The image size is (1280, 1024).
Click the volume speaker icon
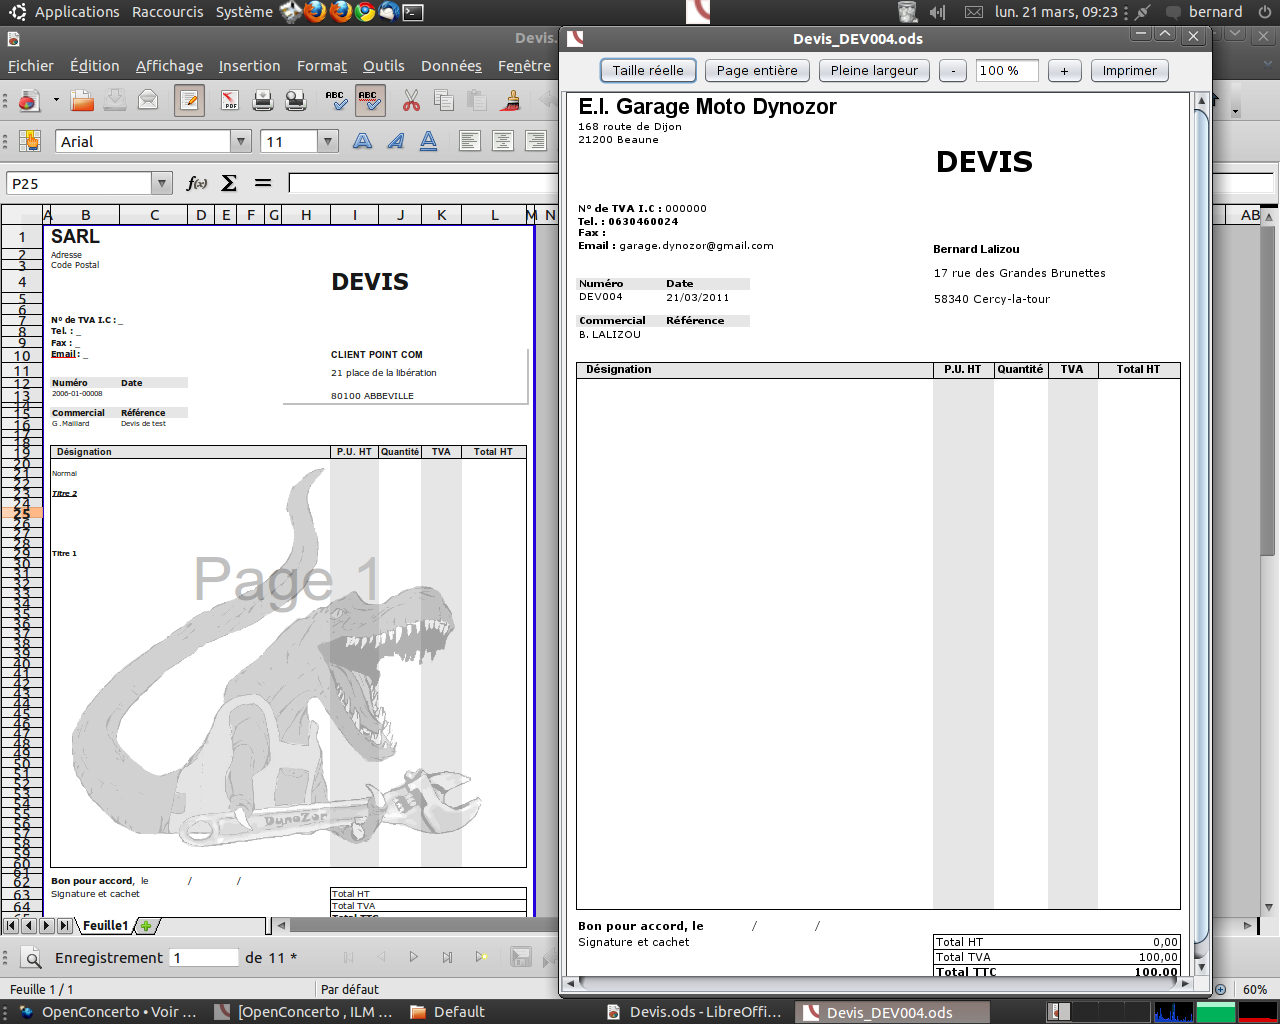pos(938,12)
